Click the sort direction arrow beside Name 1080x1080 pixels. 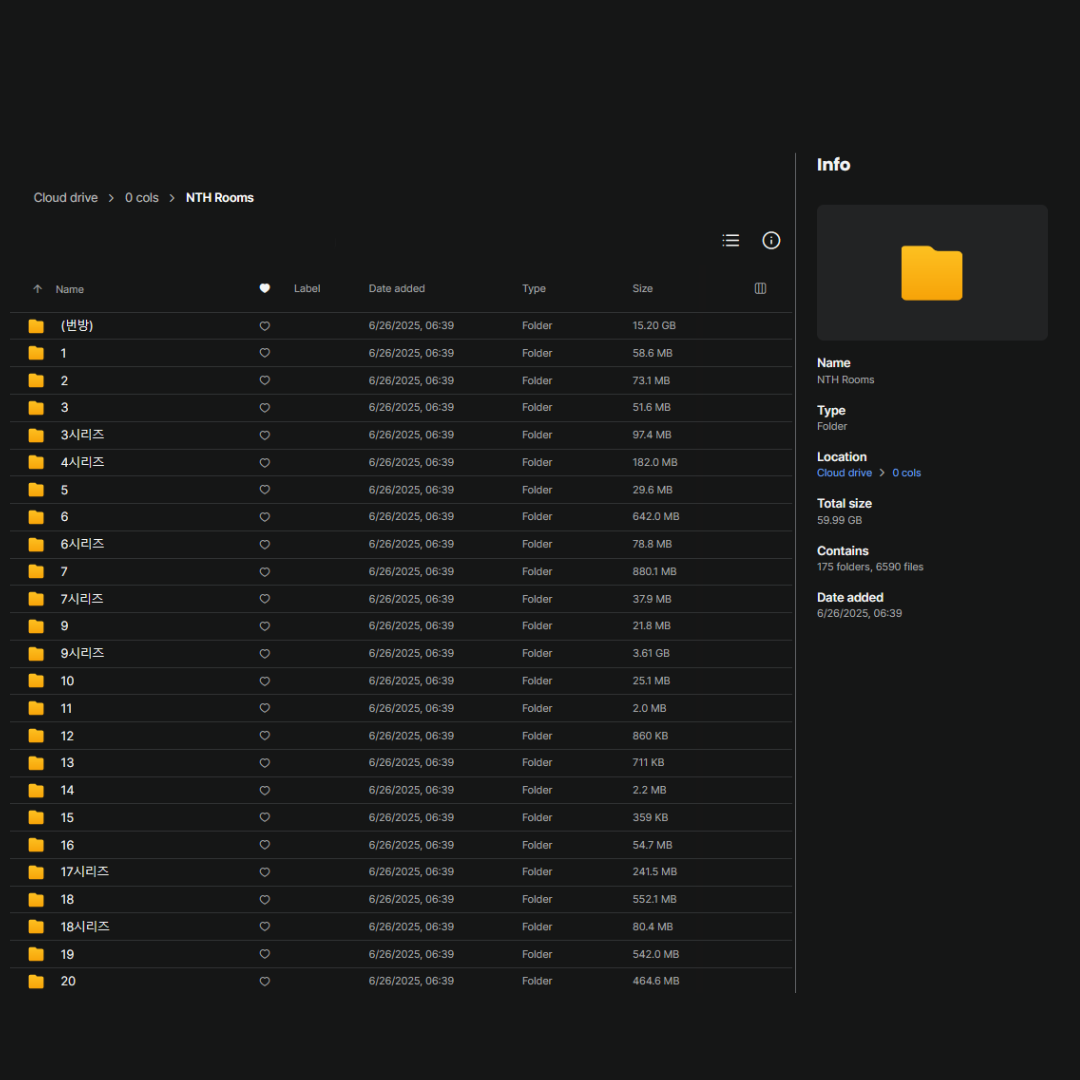[x=38, y=289]
